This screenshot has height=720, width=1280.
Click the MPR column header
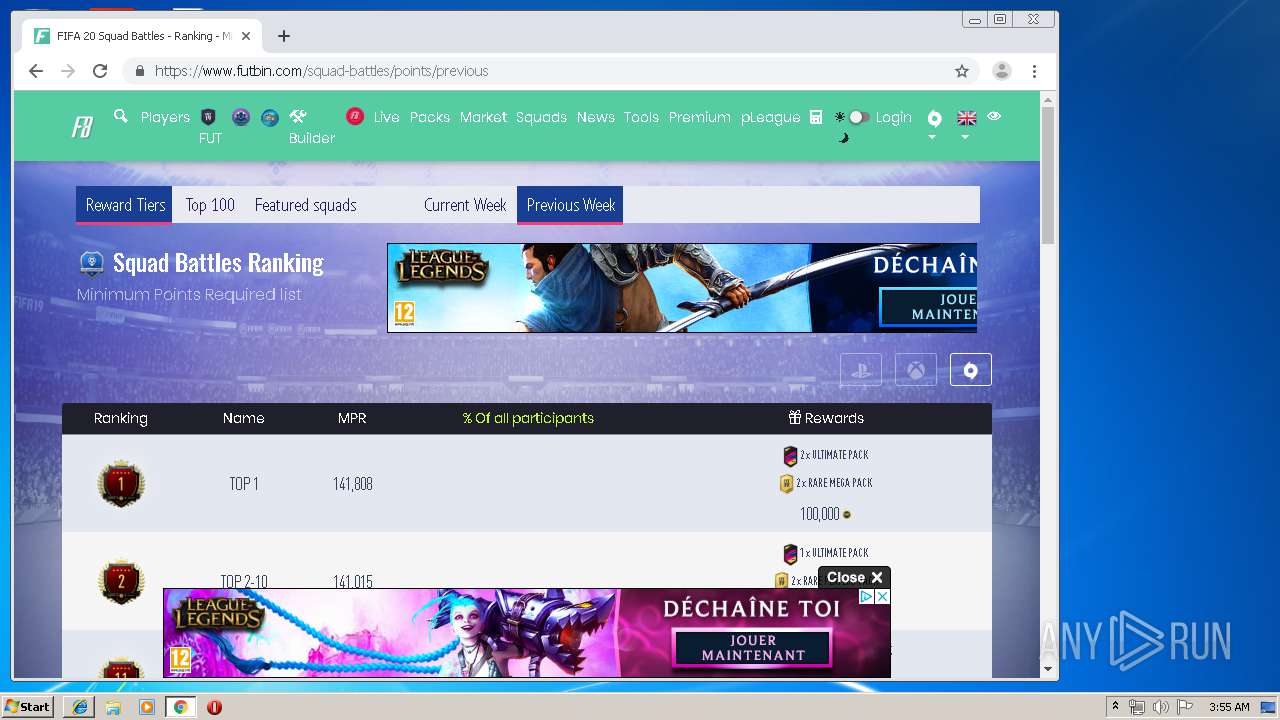tap(352, 418)
